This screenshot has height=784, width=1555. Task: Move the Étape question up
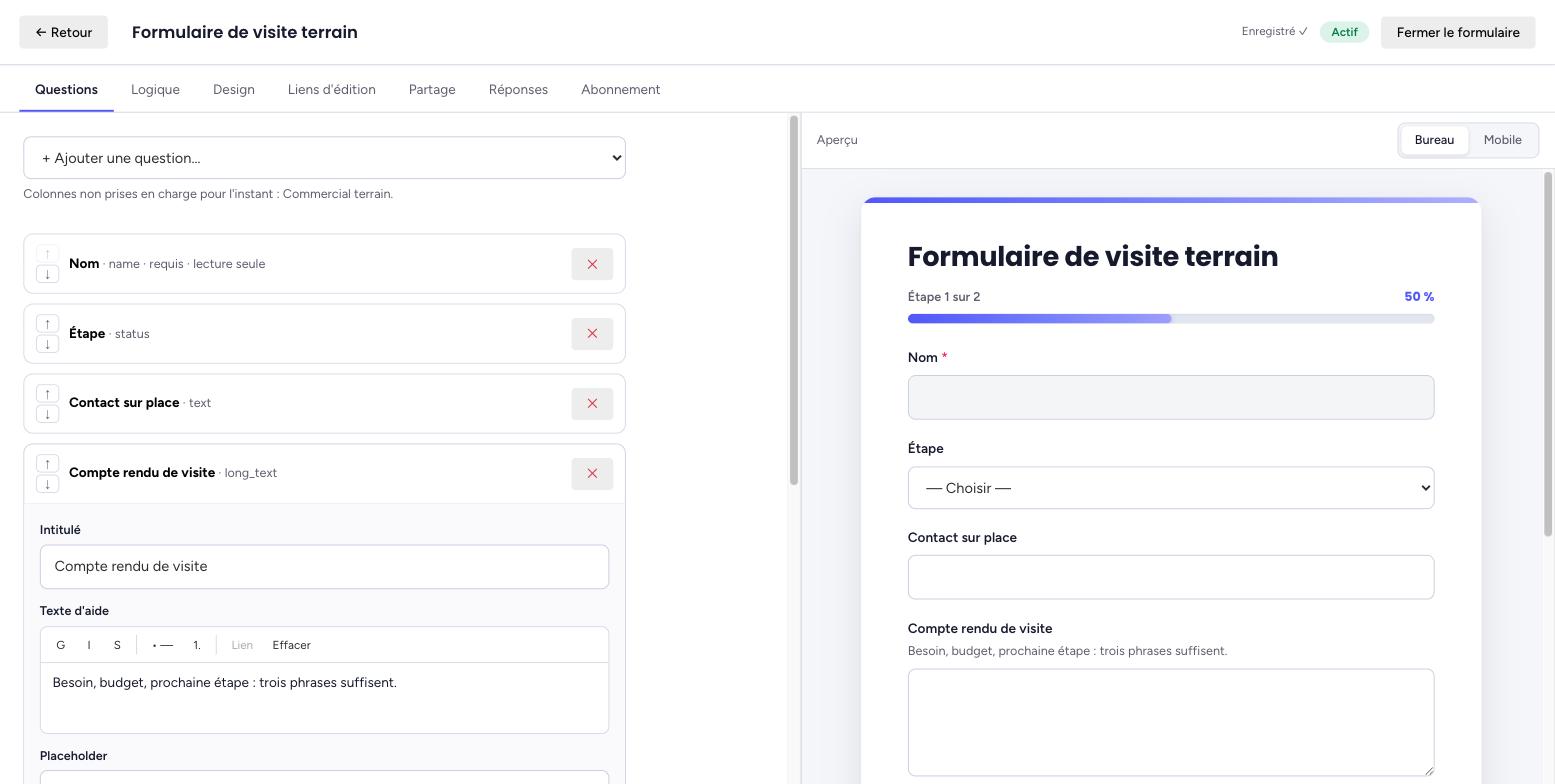pos(47,324)
